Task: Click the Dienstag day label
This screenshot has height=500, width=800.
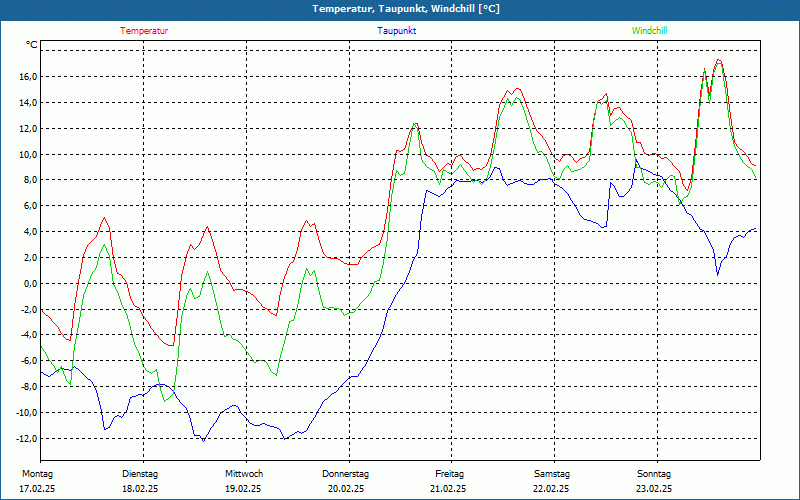Action: 140,474
